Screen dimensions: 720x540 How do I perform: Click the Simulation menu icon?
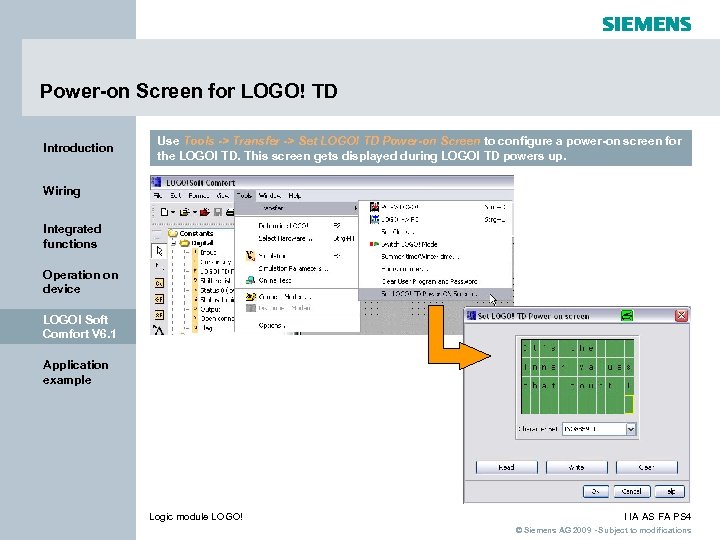pos(250,256)
